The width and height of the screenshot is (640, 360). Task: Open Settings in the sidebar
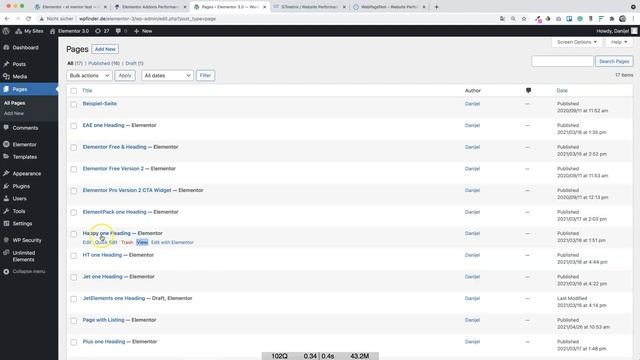point(22,224)
